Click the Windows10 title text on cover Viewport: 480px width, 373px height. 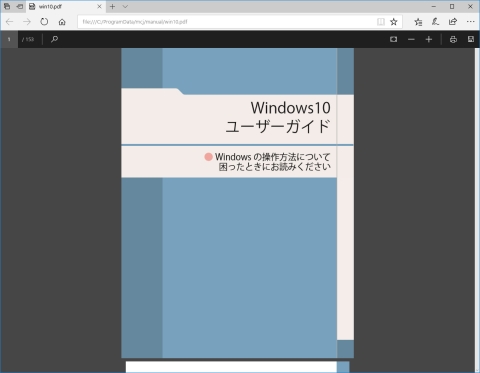(x=291, y=108)
